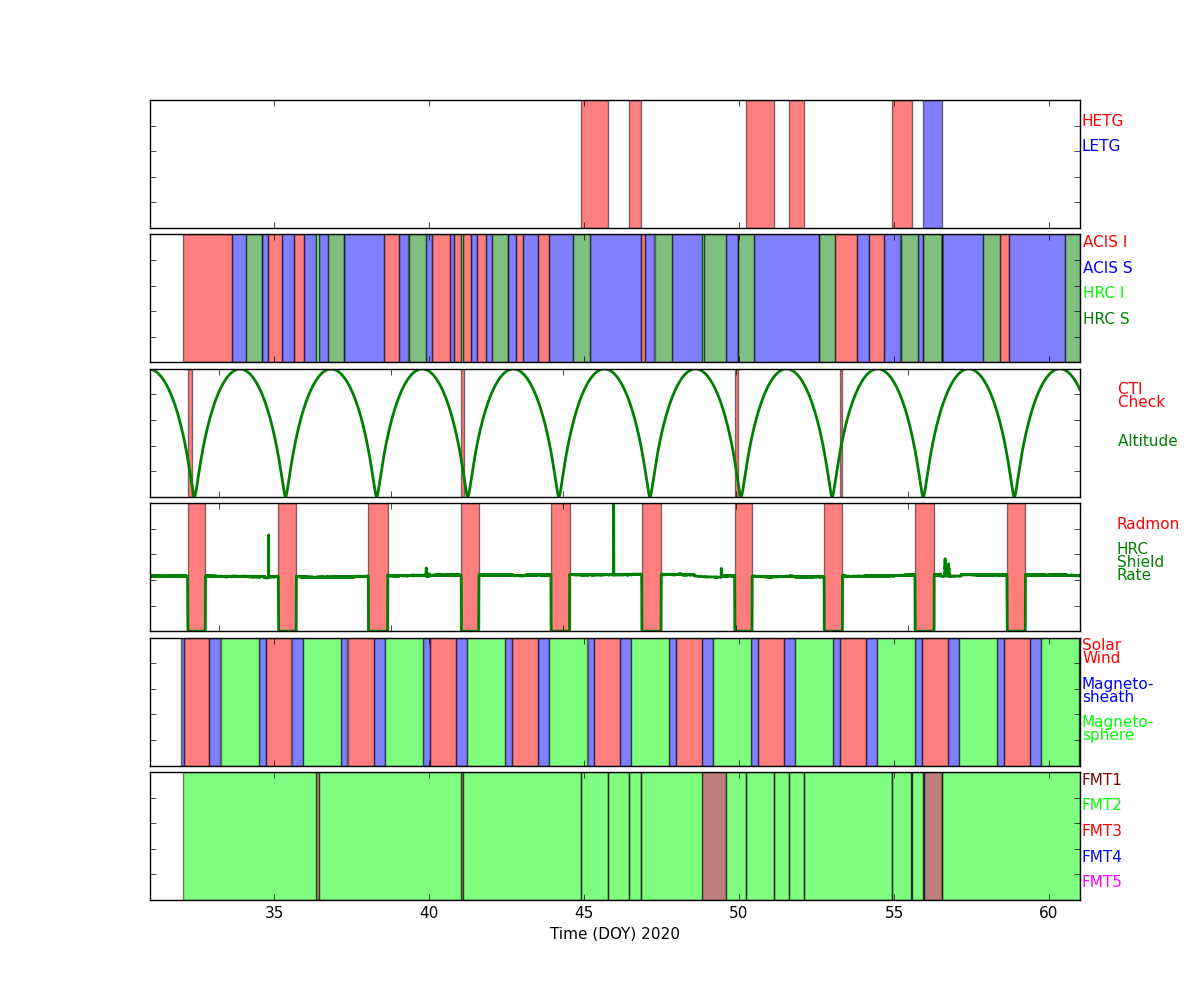Select the FMT1 legend label
1200x1000 pixels.
point(1101,780)
